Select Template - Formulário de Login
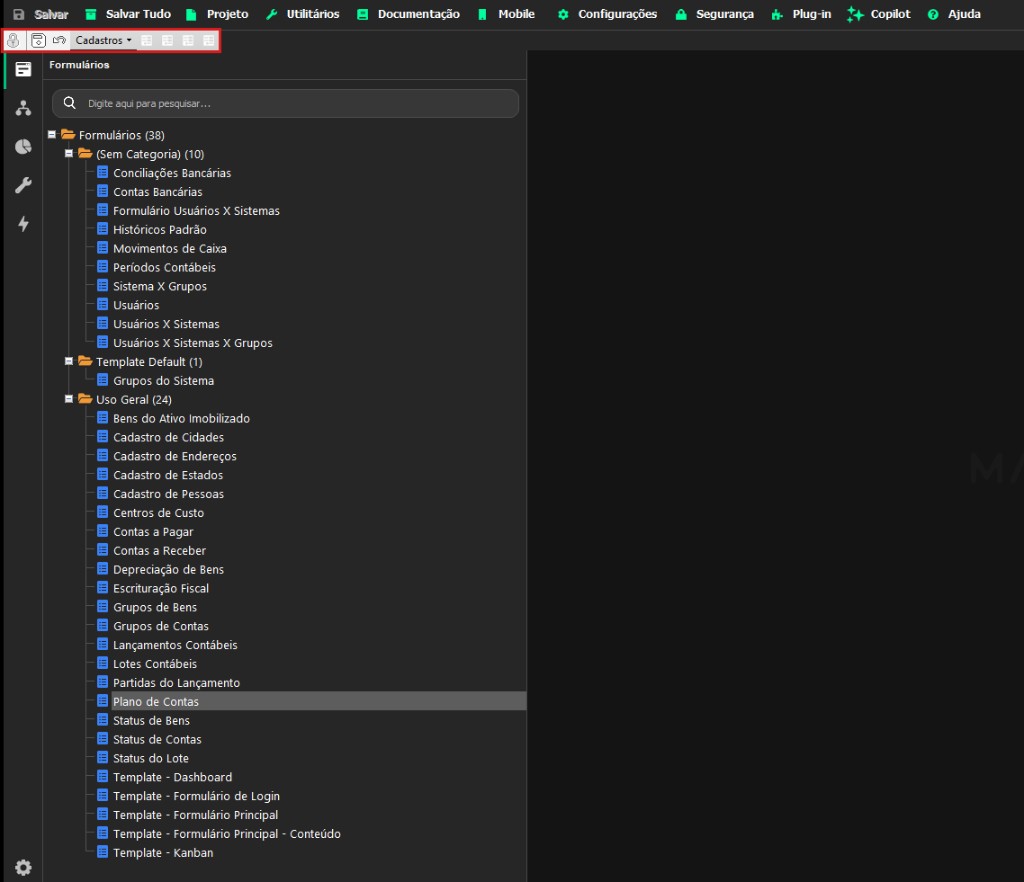 pos(196,796)
